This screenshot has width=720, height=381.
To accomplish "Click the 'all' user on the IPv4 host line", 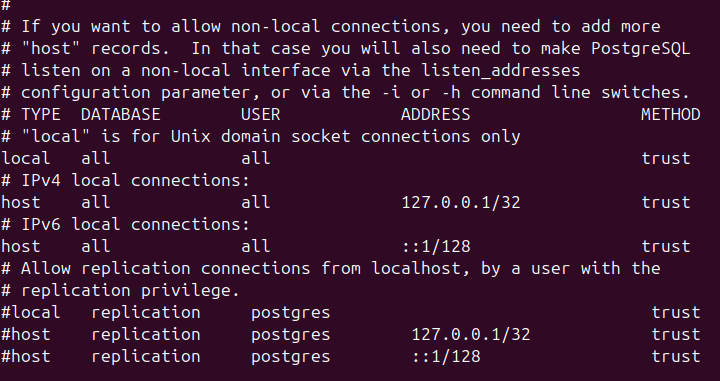I will click(256, 202).
